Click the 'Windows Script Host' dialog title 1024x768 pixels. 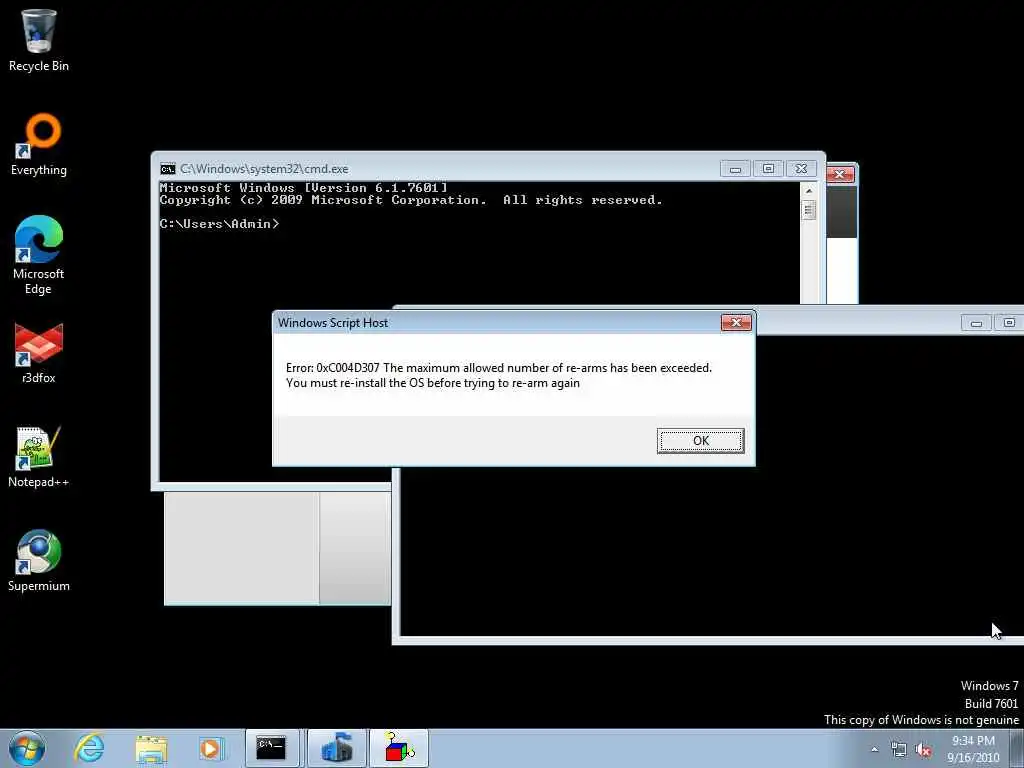click(333, 323)
